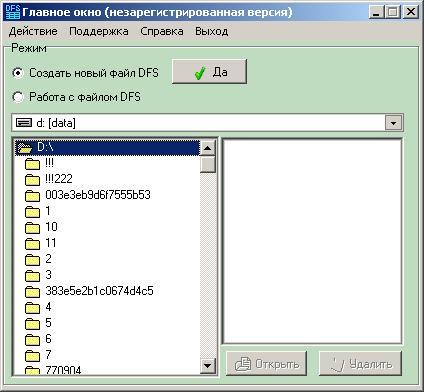Select the folder named '3'
Image resolution: width=424 pixels, height=392 pixels.
(x=49, y=275)
